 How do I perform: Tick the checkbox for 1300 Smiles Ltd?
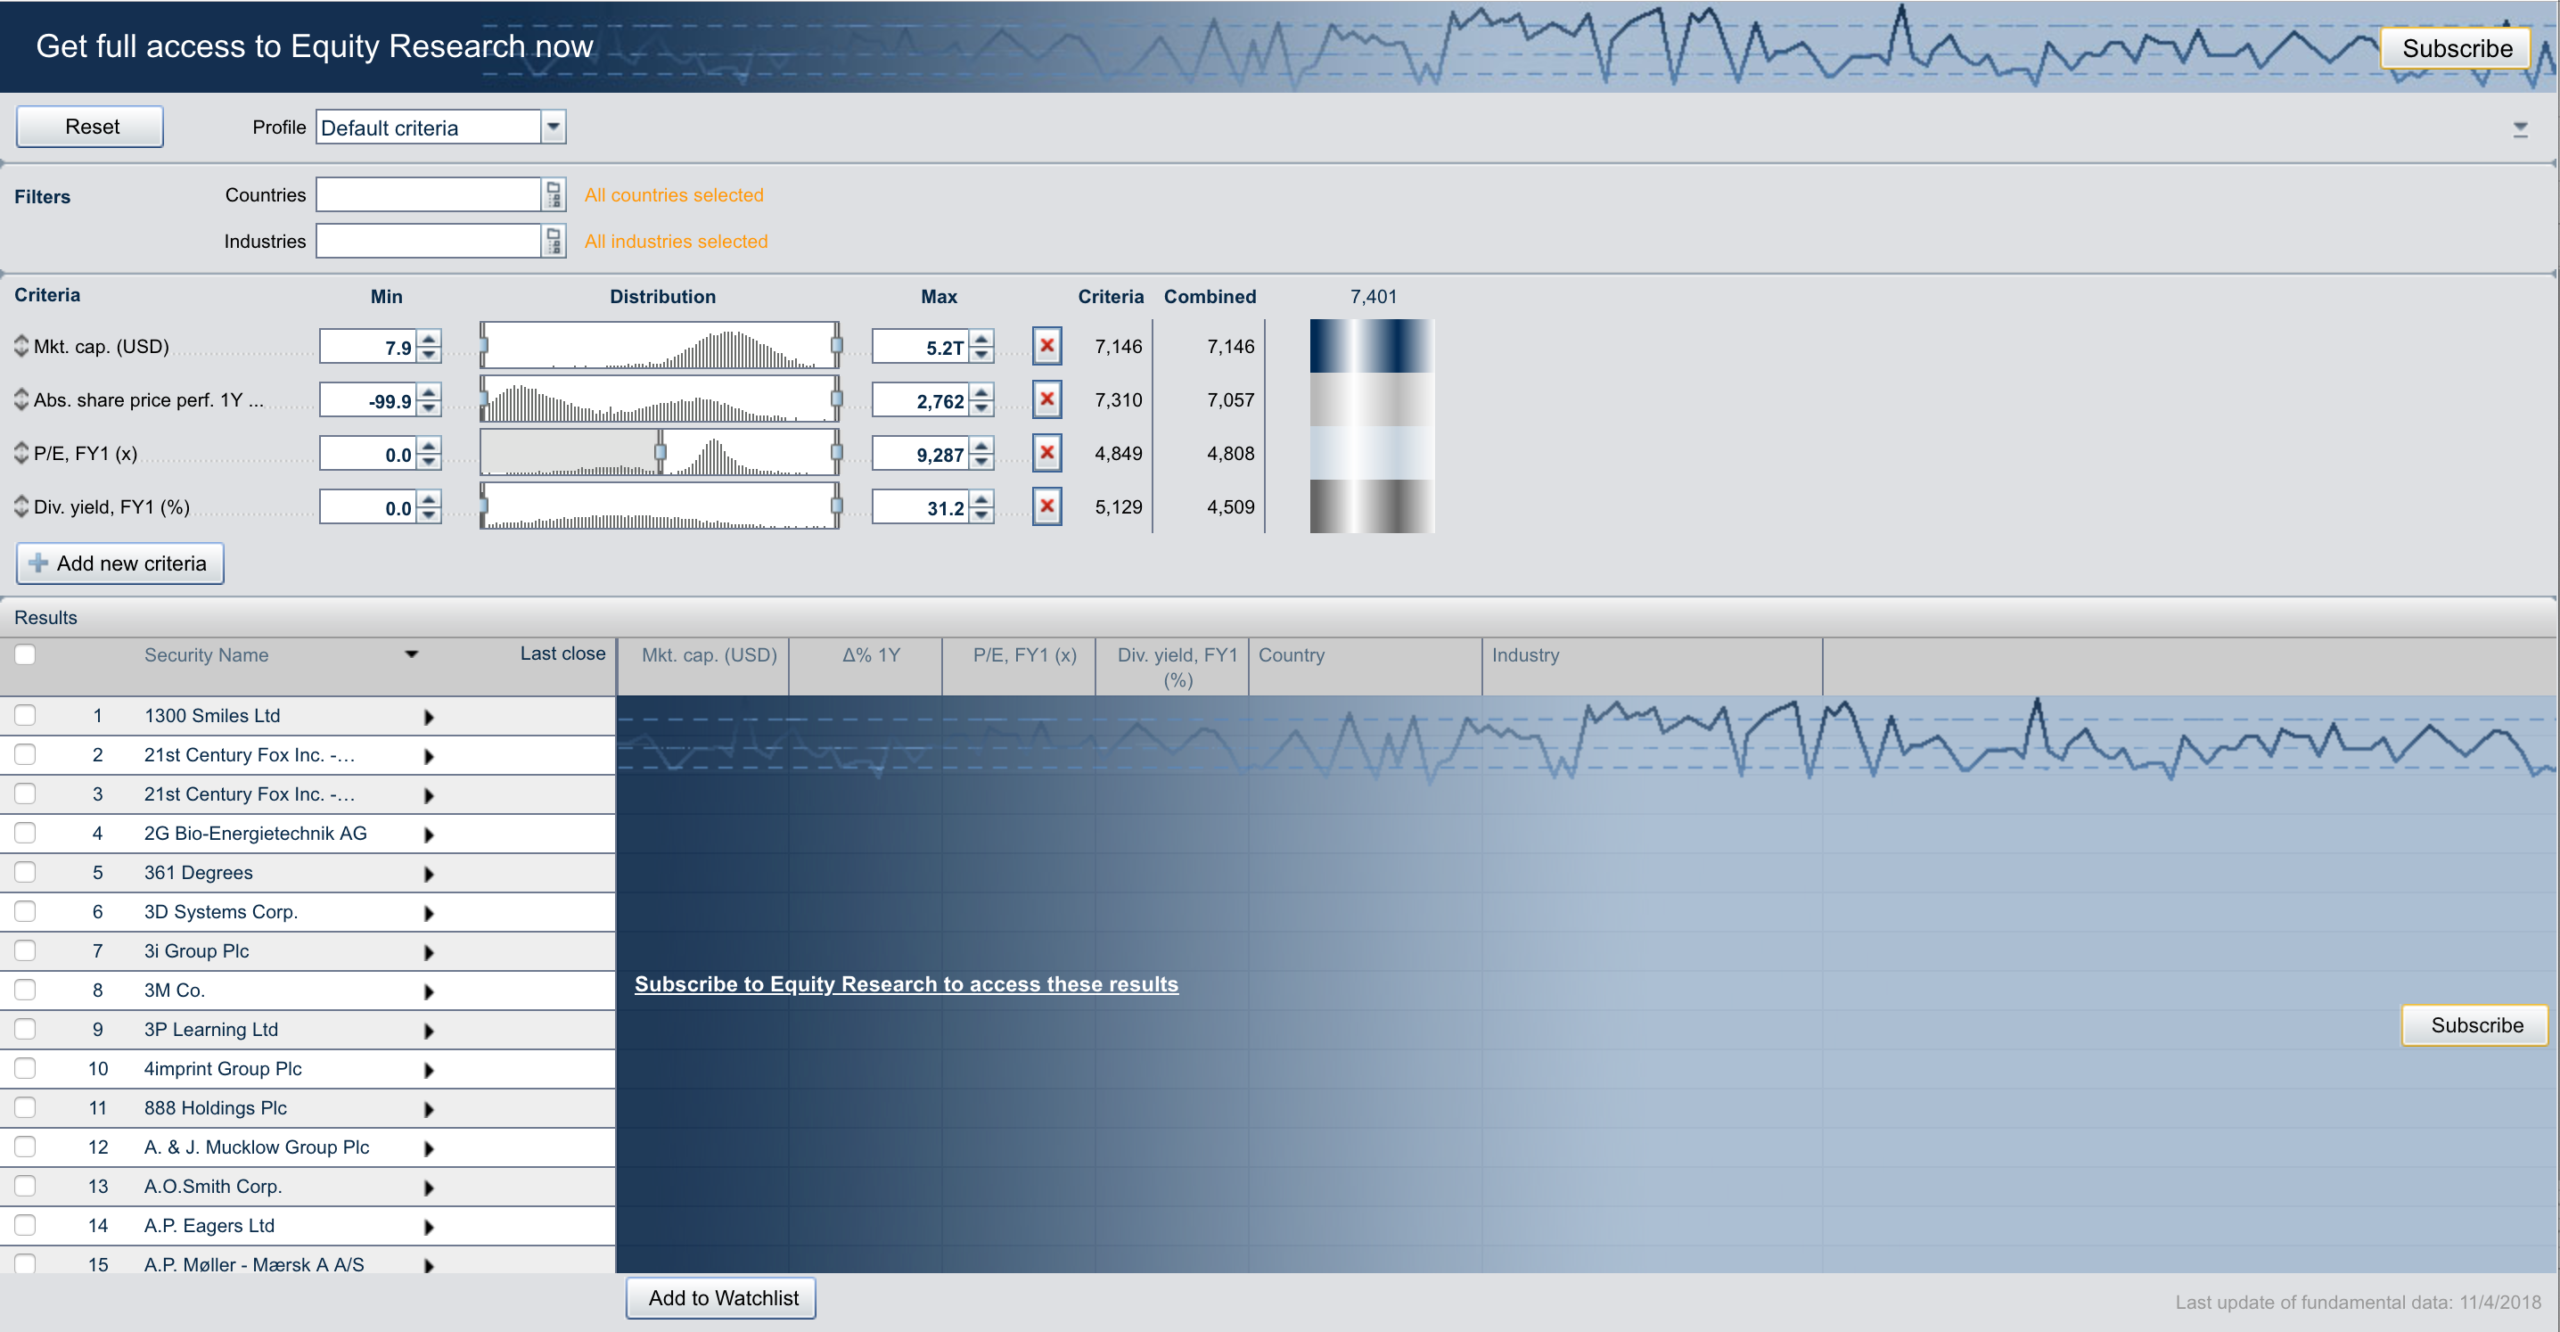point(25,714)
